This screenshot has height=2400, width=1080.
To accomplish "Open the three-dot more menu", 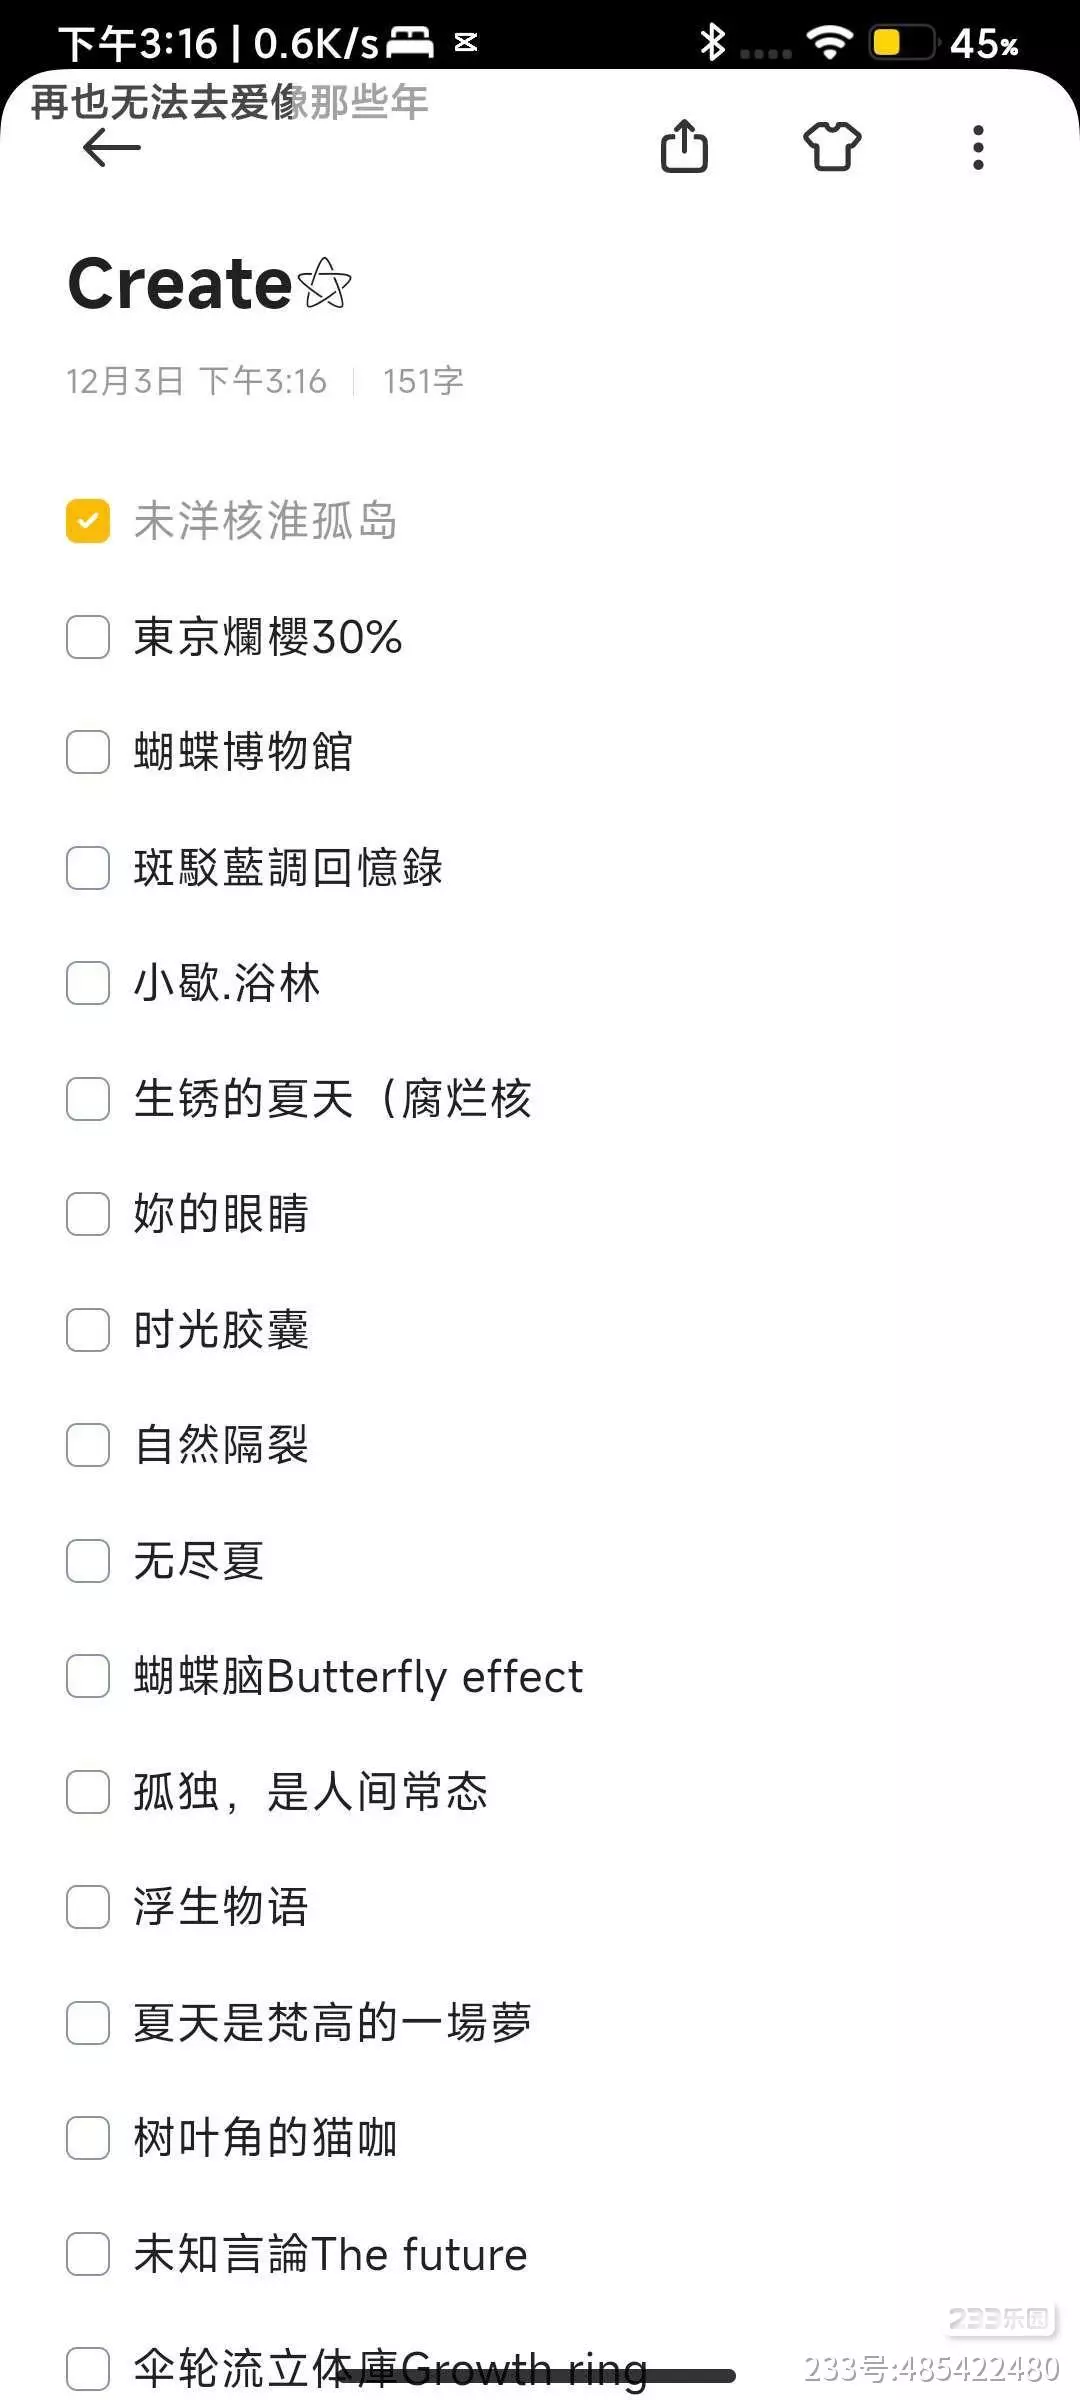I will 978,147.
